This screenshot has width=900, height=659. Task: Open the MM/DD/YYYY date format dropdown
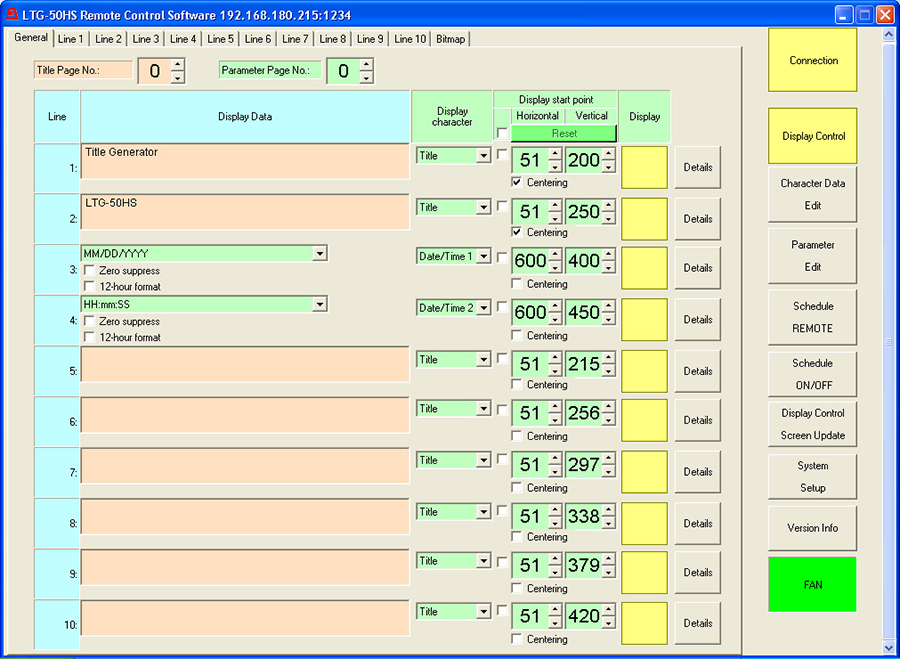click(319, 254)
